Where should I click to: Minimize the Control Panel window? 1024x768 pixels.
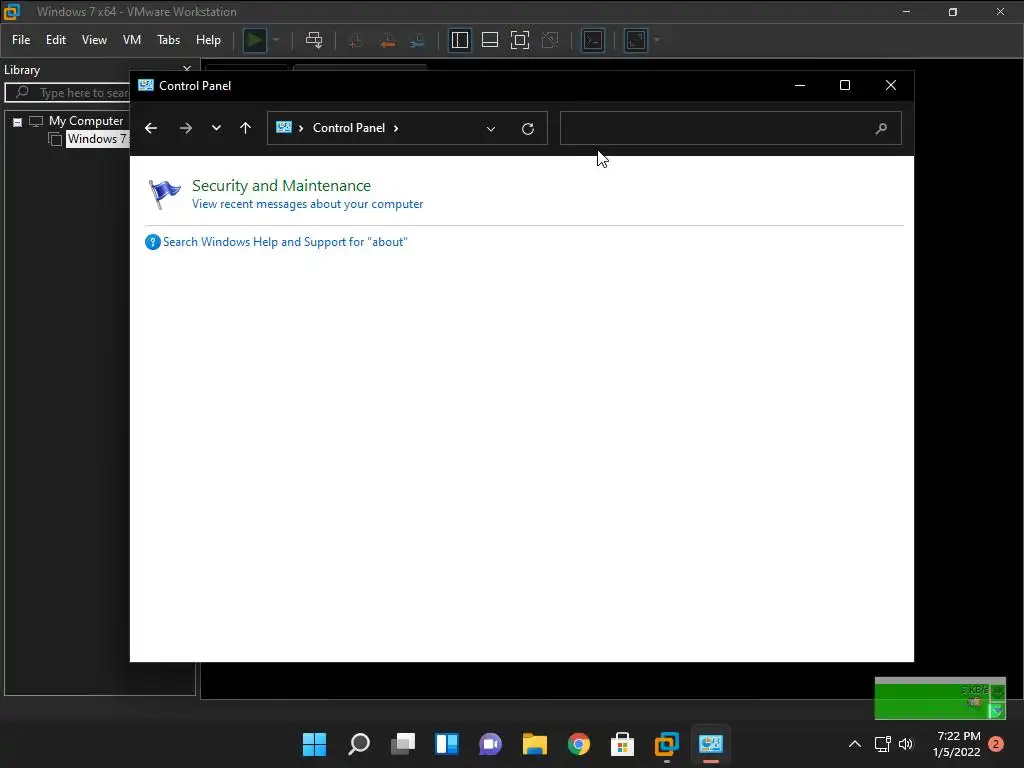(x=799, y=86)
